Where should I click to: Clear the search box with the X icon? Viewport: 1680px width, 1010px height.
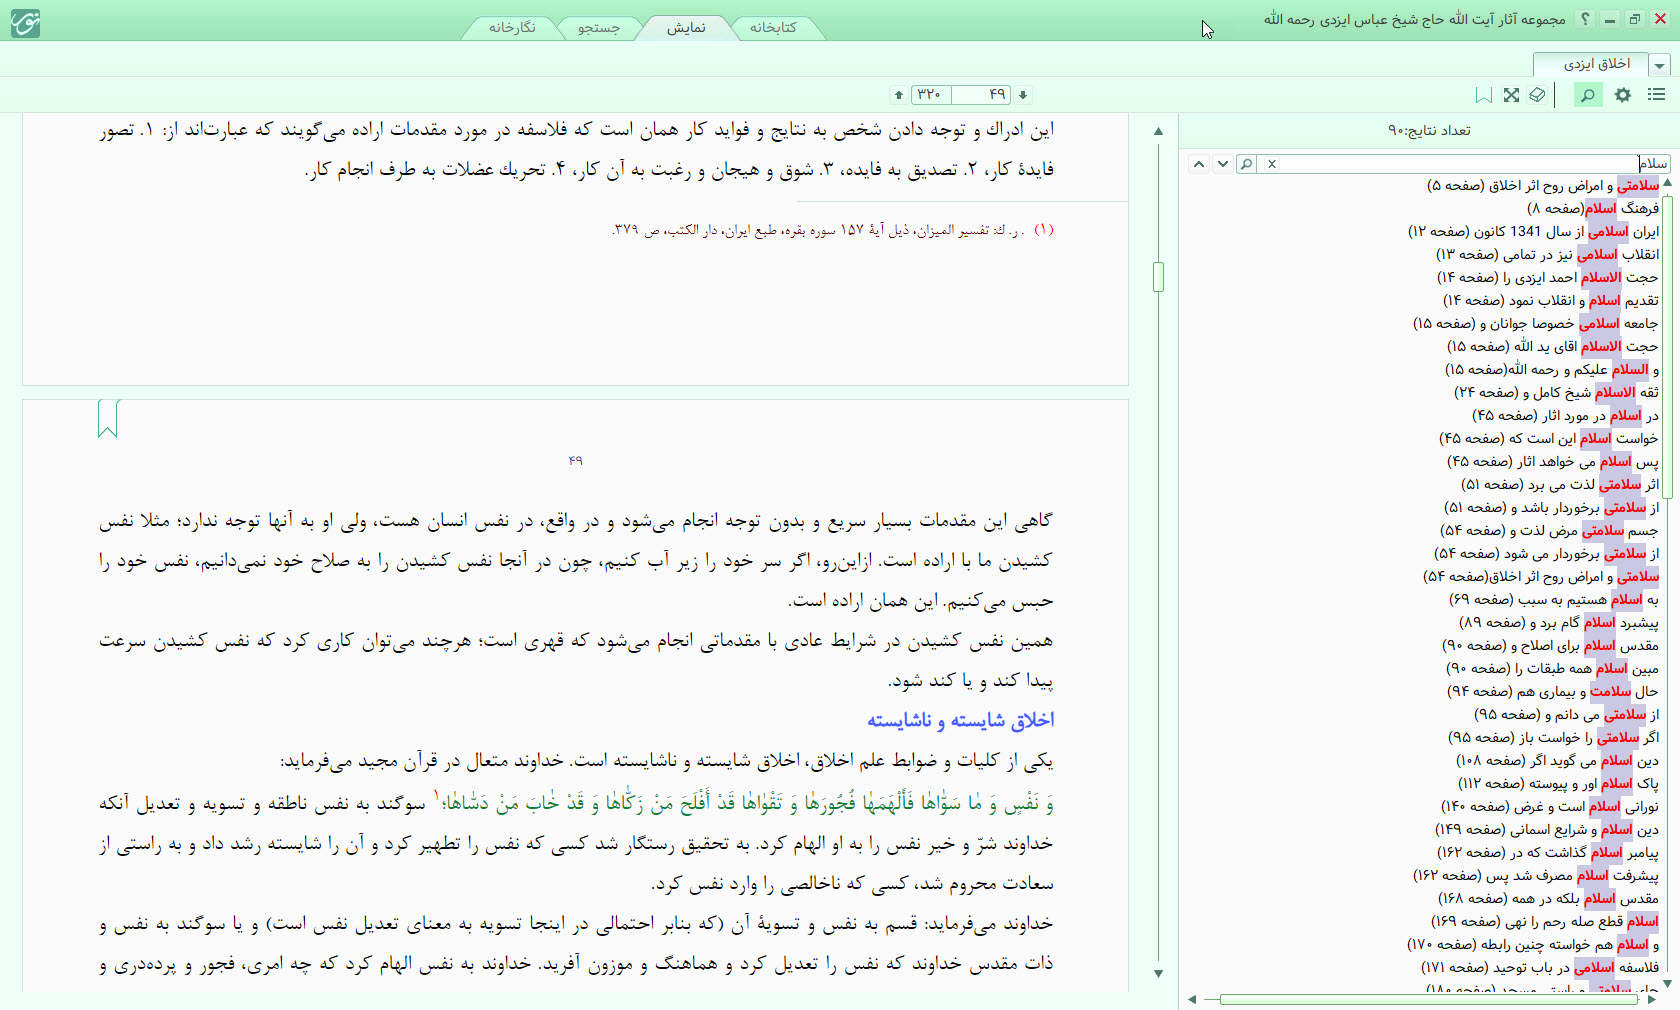(1272, 164)
